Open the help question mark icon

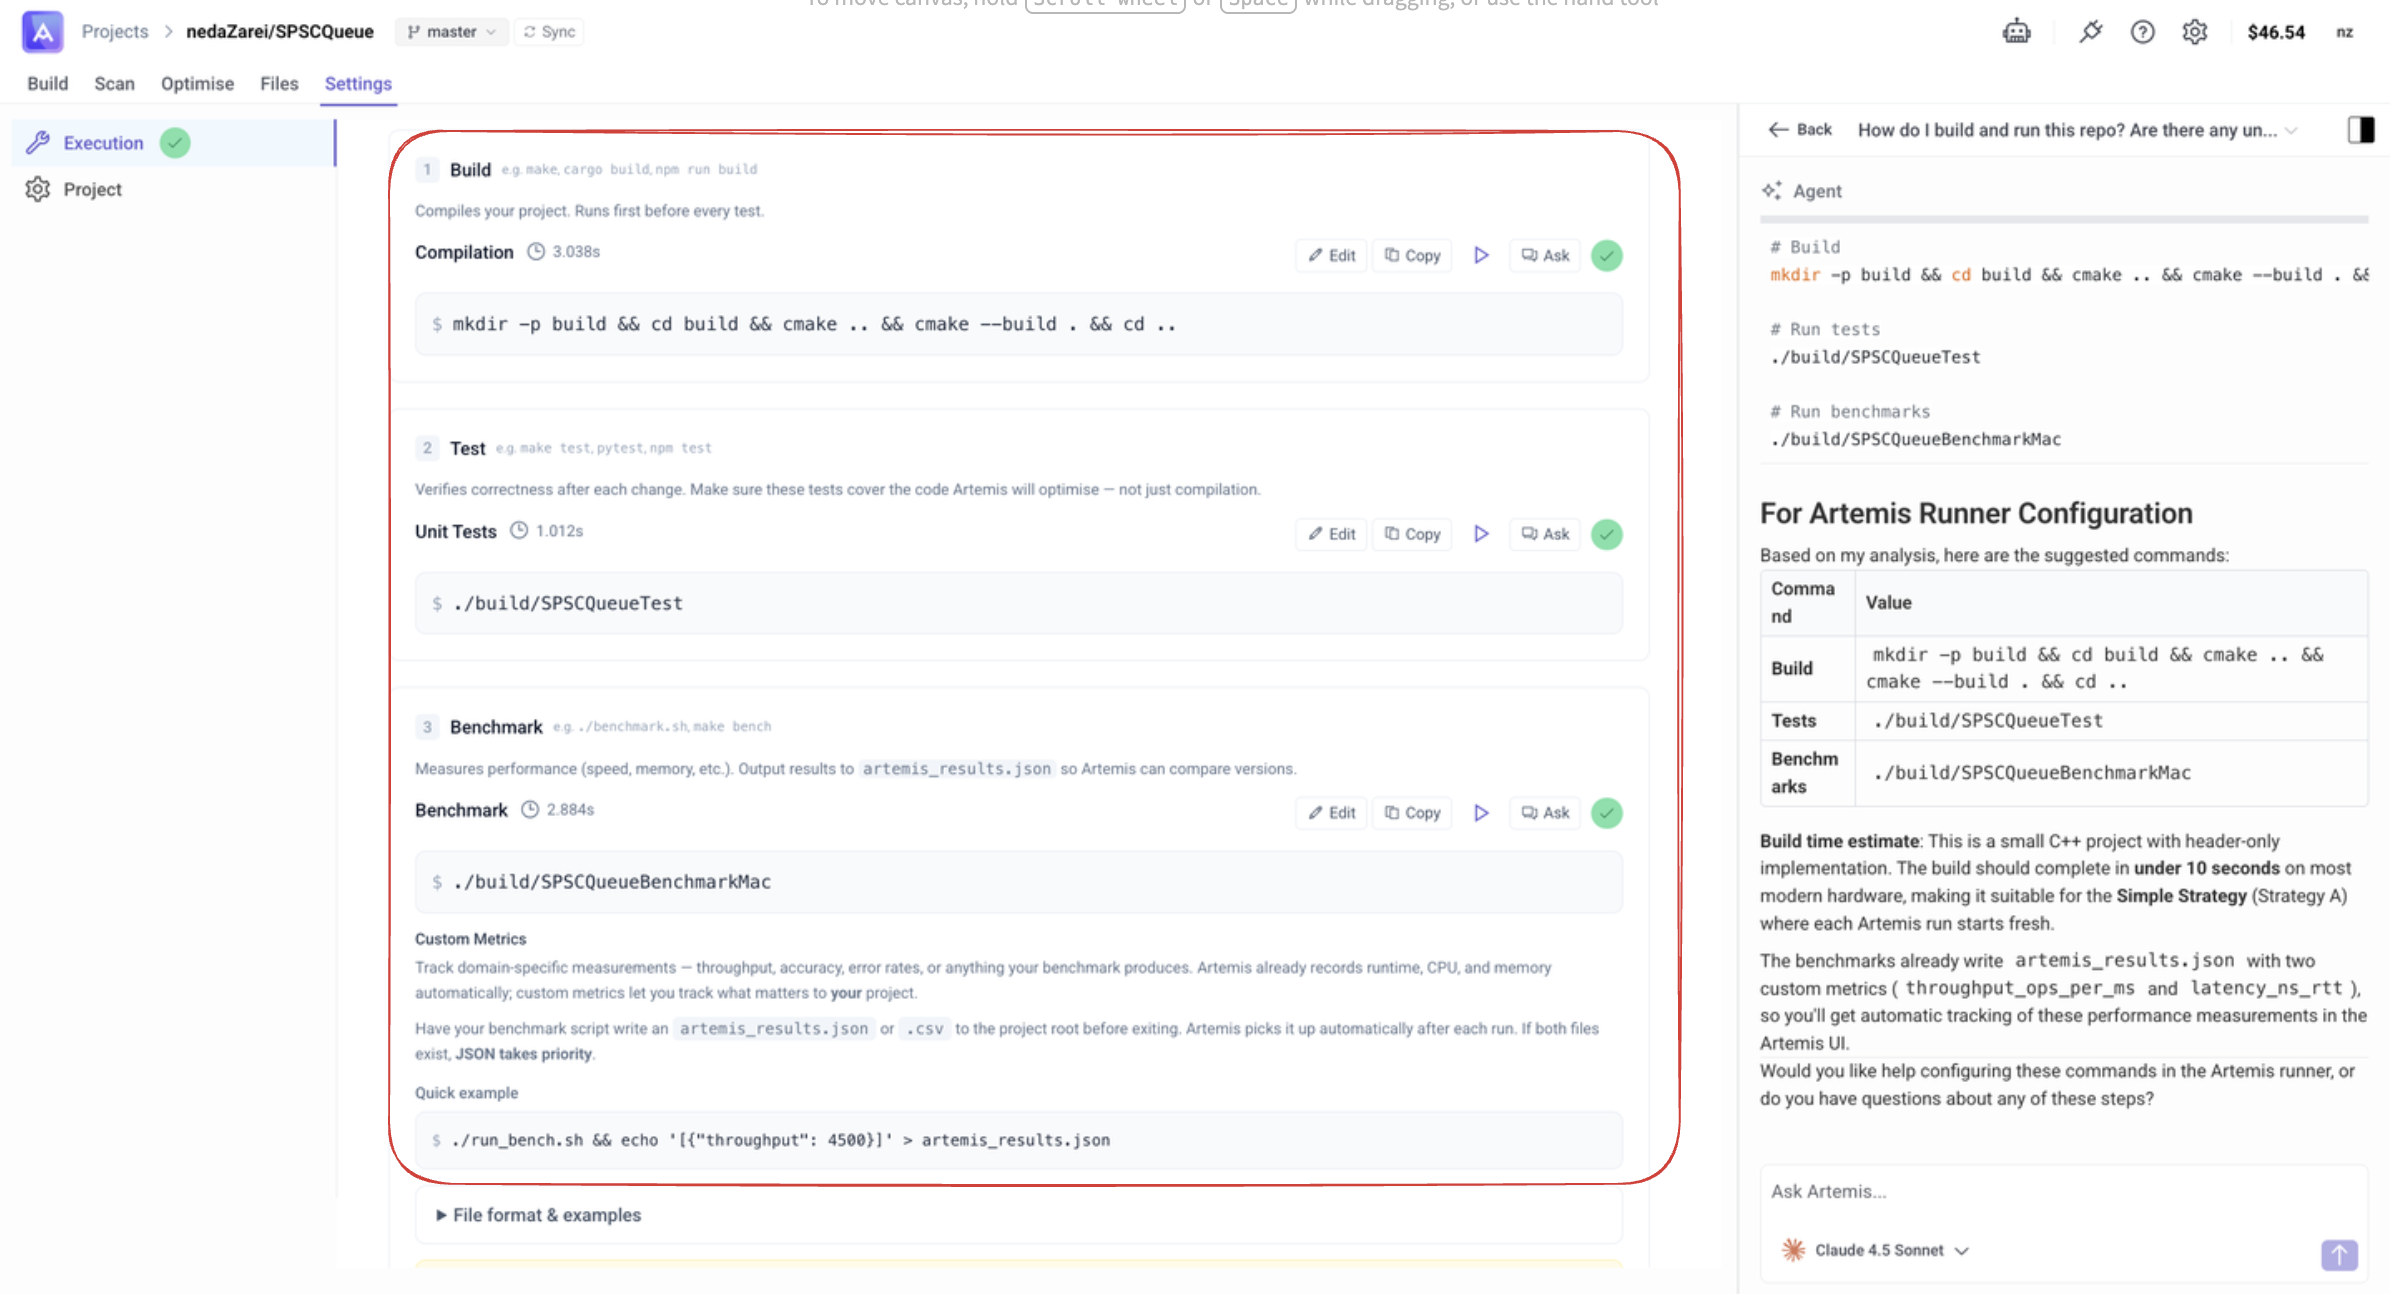click(x=2142, y=31)
